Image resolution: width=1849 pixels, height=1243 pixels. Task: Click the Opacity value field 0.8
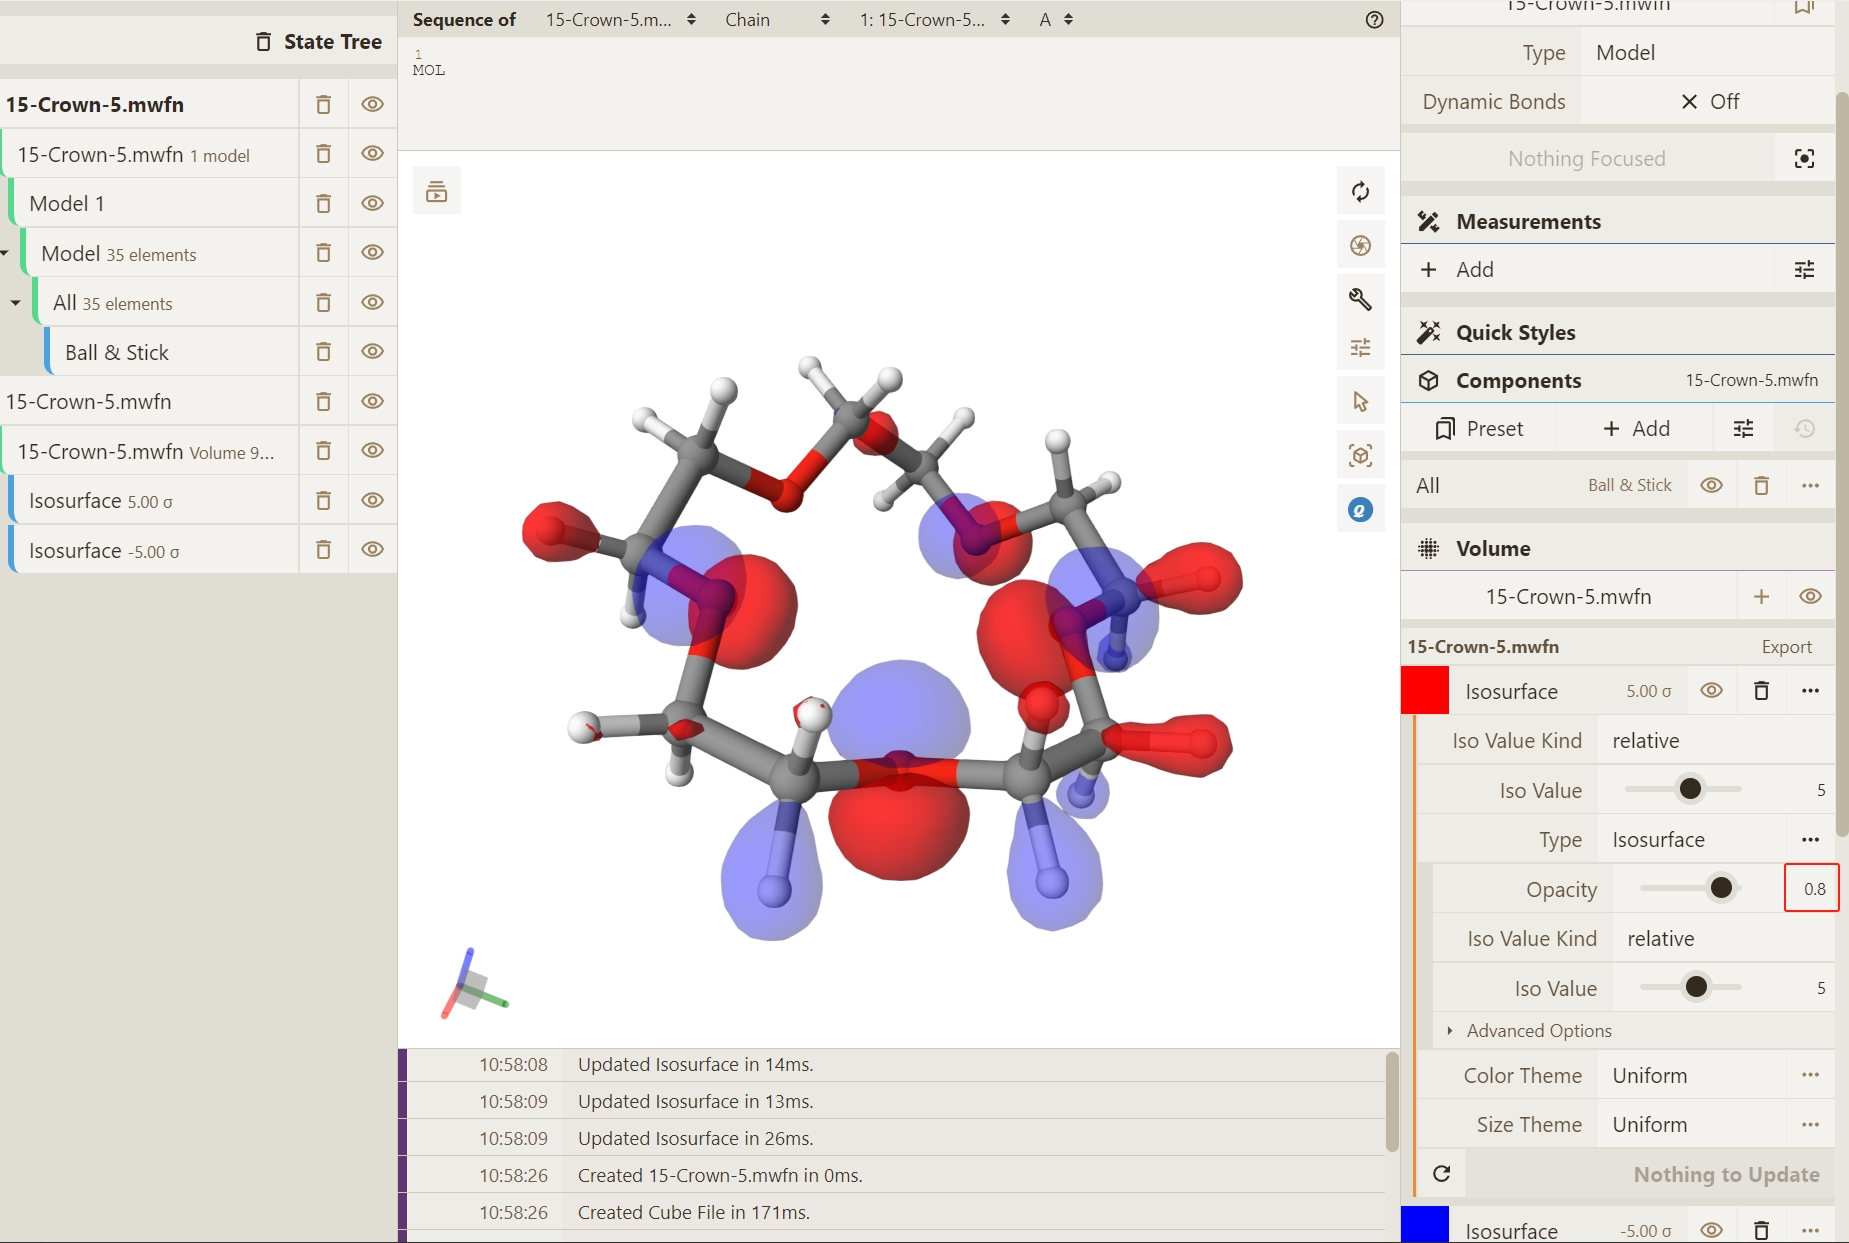(1811, 889)
